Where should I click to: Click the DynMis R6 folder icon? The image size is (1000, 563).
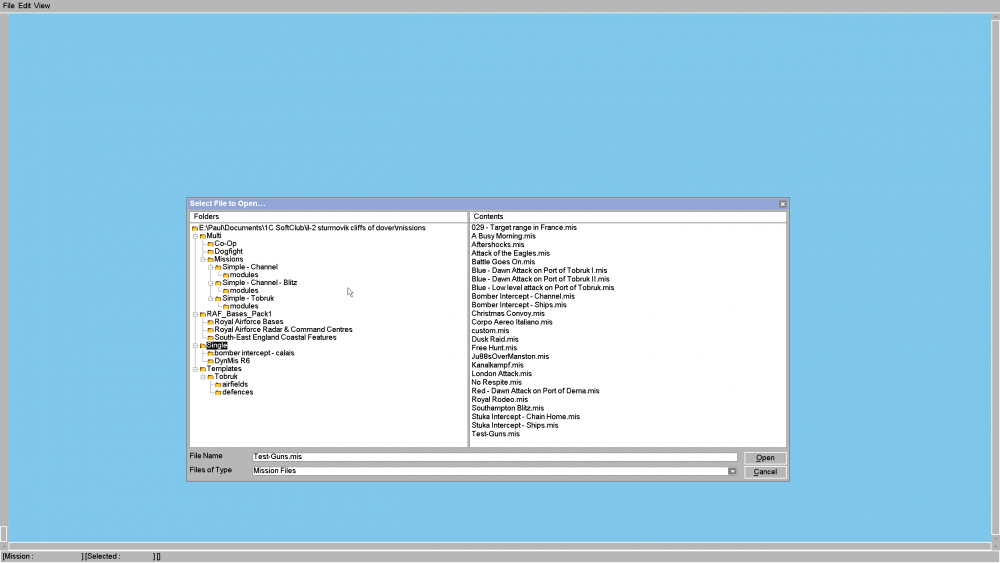210,361
